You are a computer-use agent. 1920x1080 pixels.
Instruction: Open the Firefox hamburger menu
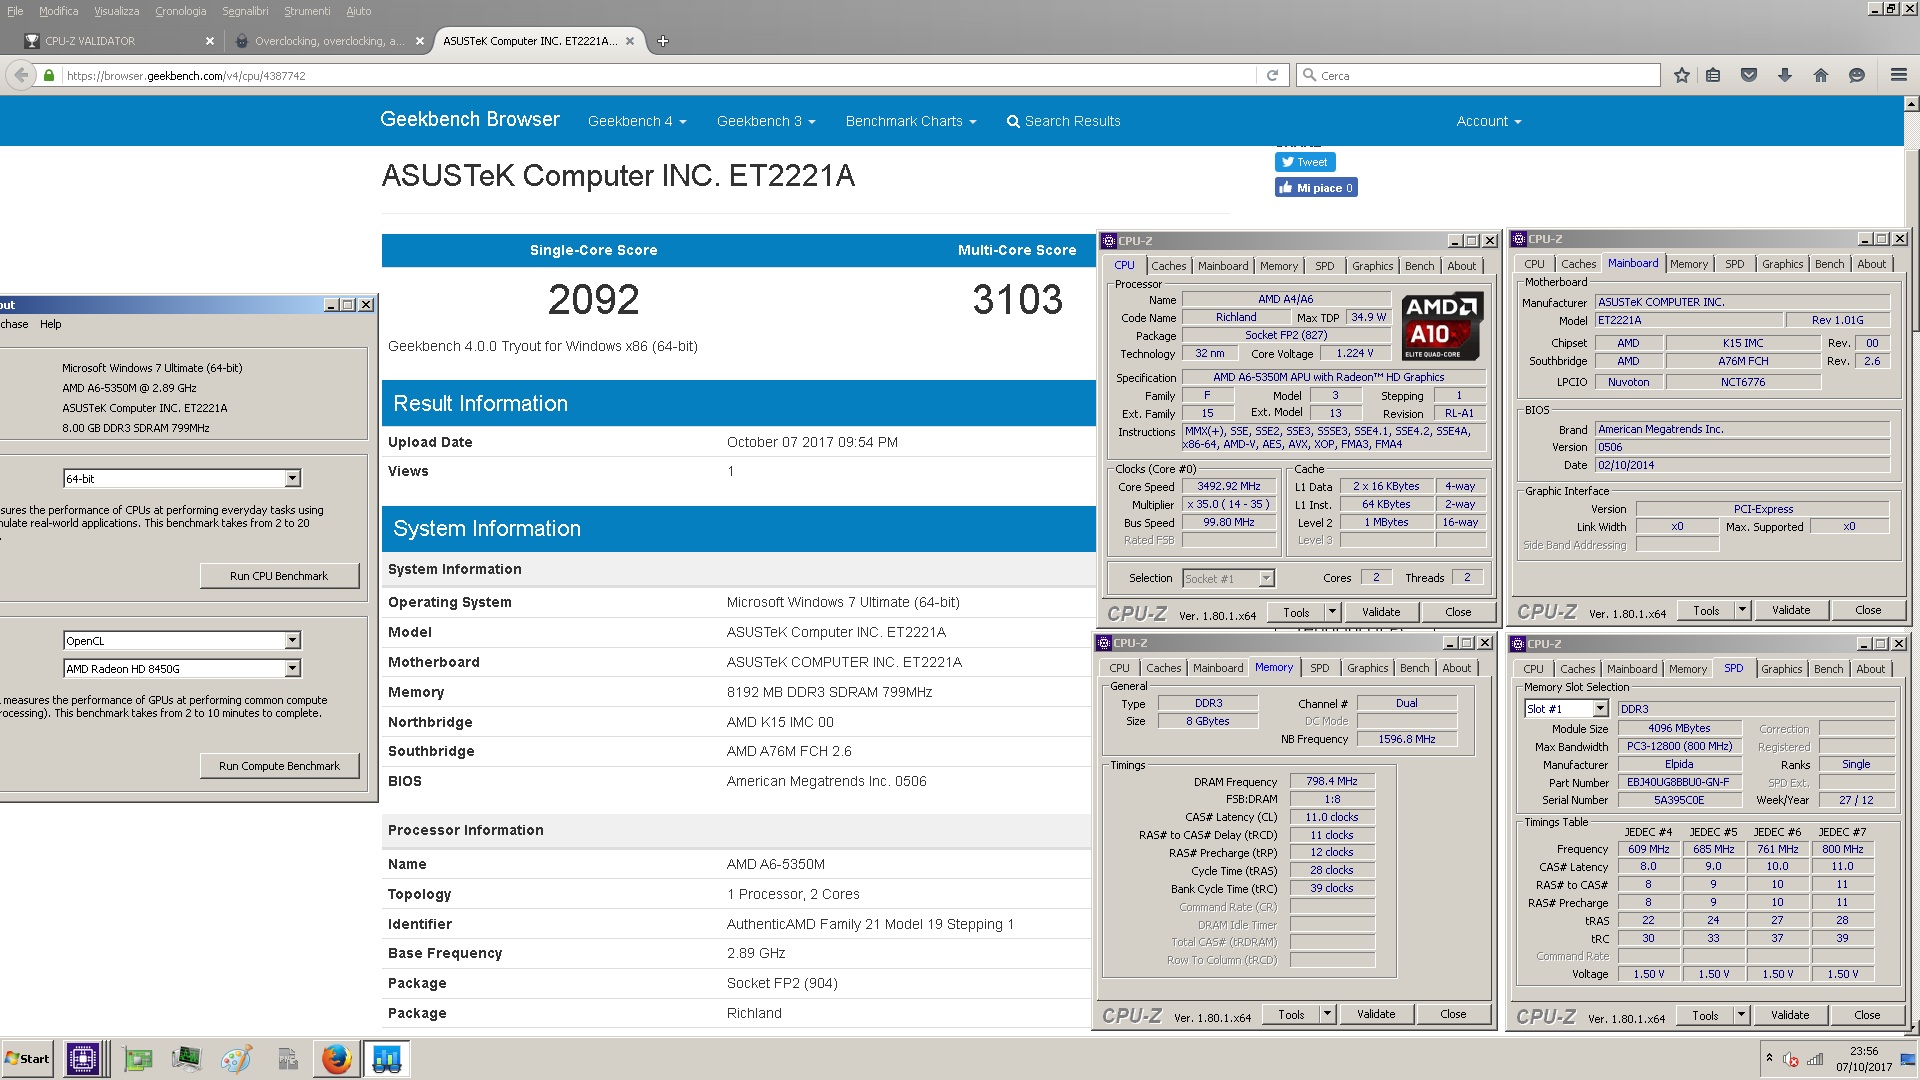[1899, 75]
